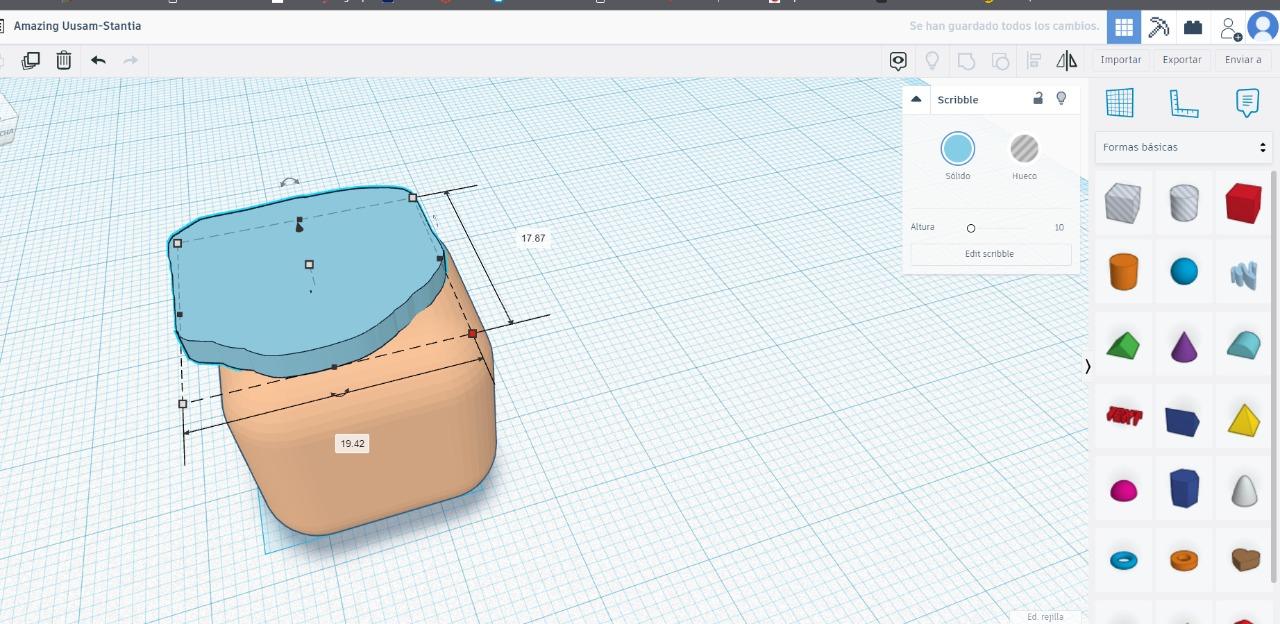Click the saved status text 'Se han guardado todos los cambios.'
The height and width of the screenshot is (624, 1280).
click(x=1004, y=26)
